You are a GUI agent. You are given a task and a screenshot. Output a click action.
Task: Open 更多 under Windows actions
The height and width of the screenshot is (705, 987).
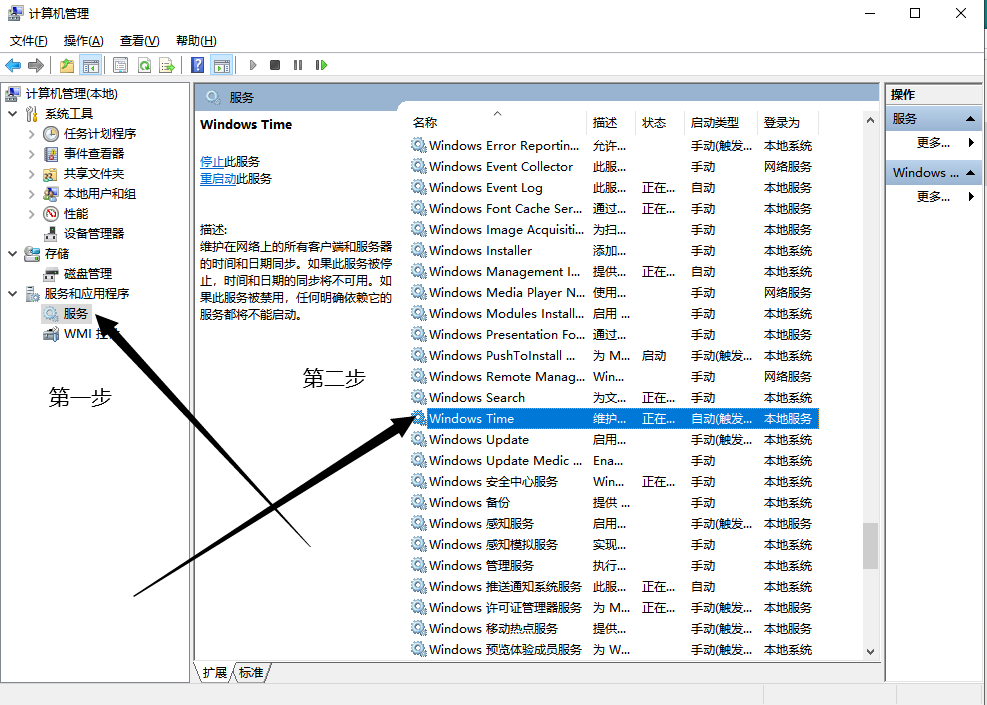(x=933, y=196)
